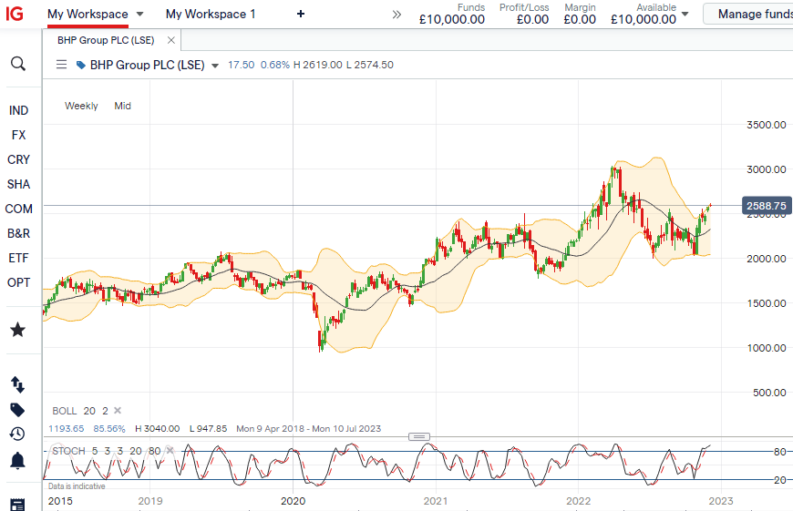Image resolution: width=793 pixels, height=511 pixels.
Task: Switch to My Workspace 1 tab
Action: [210, 14]
